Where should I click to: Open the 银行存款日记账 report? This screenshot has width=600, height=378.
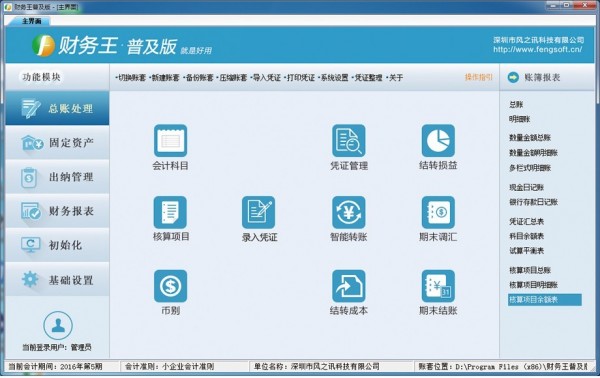533,202
